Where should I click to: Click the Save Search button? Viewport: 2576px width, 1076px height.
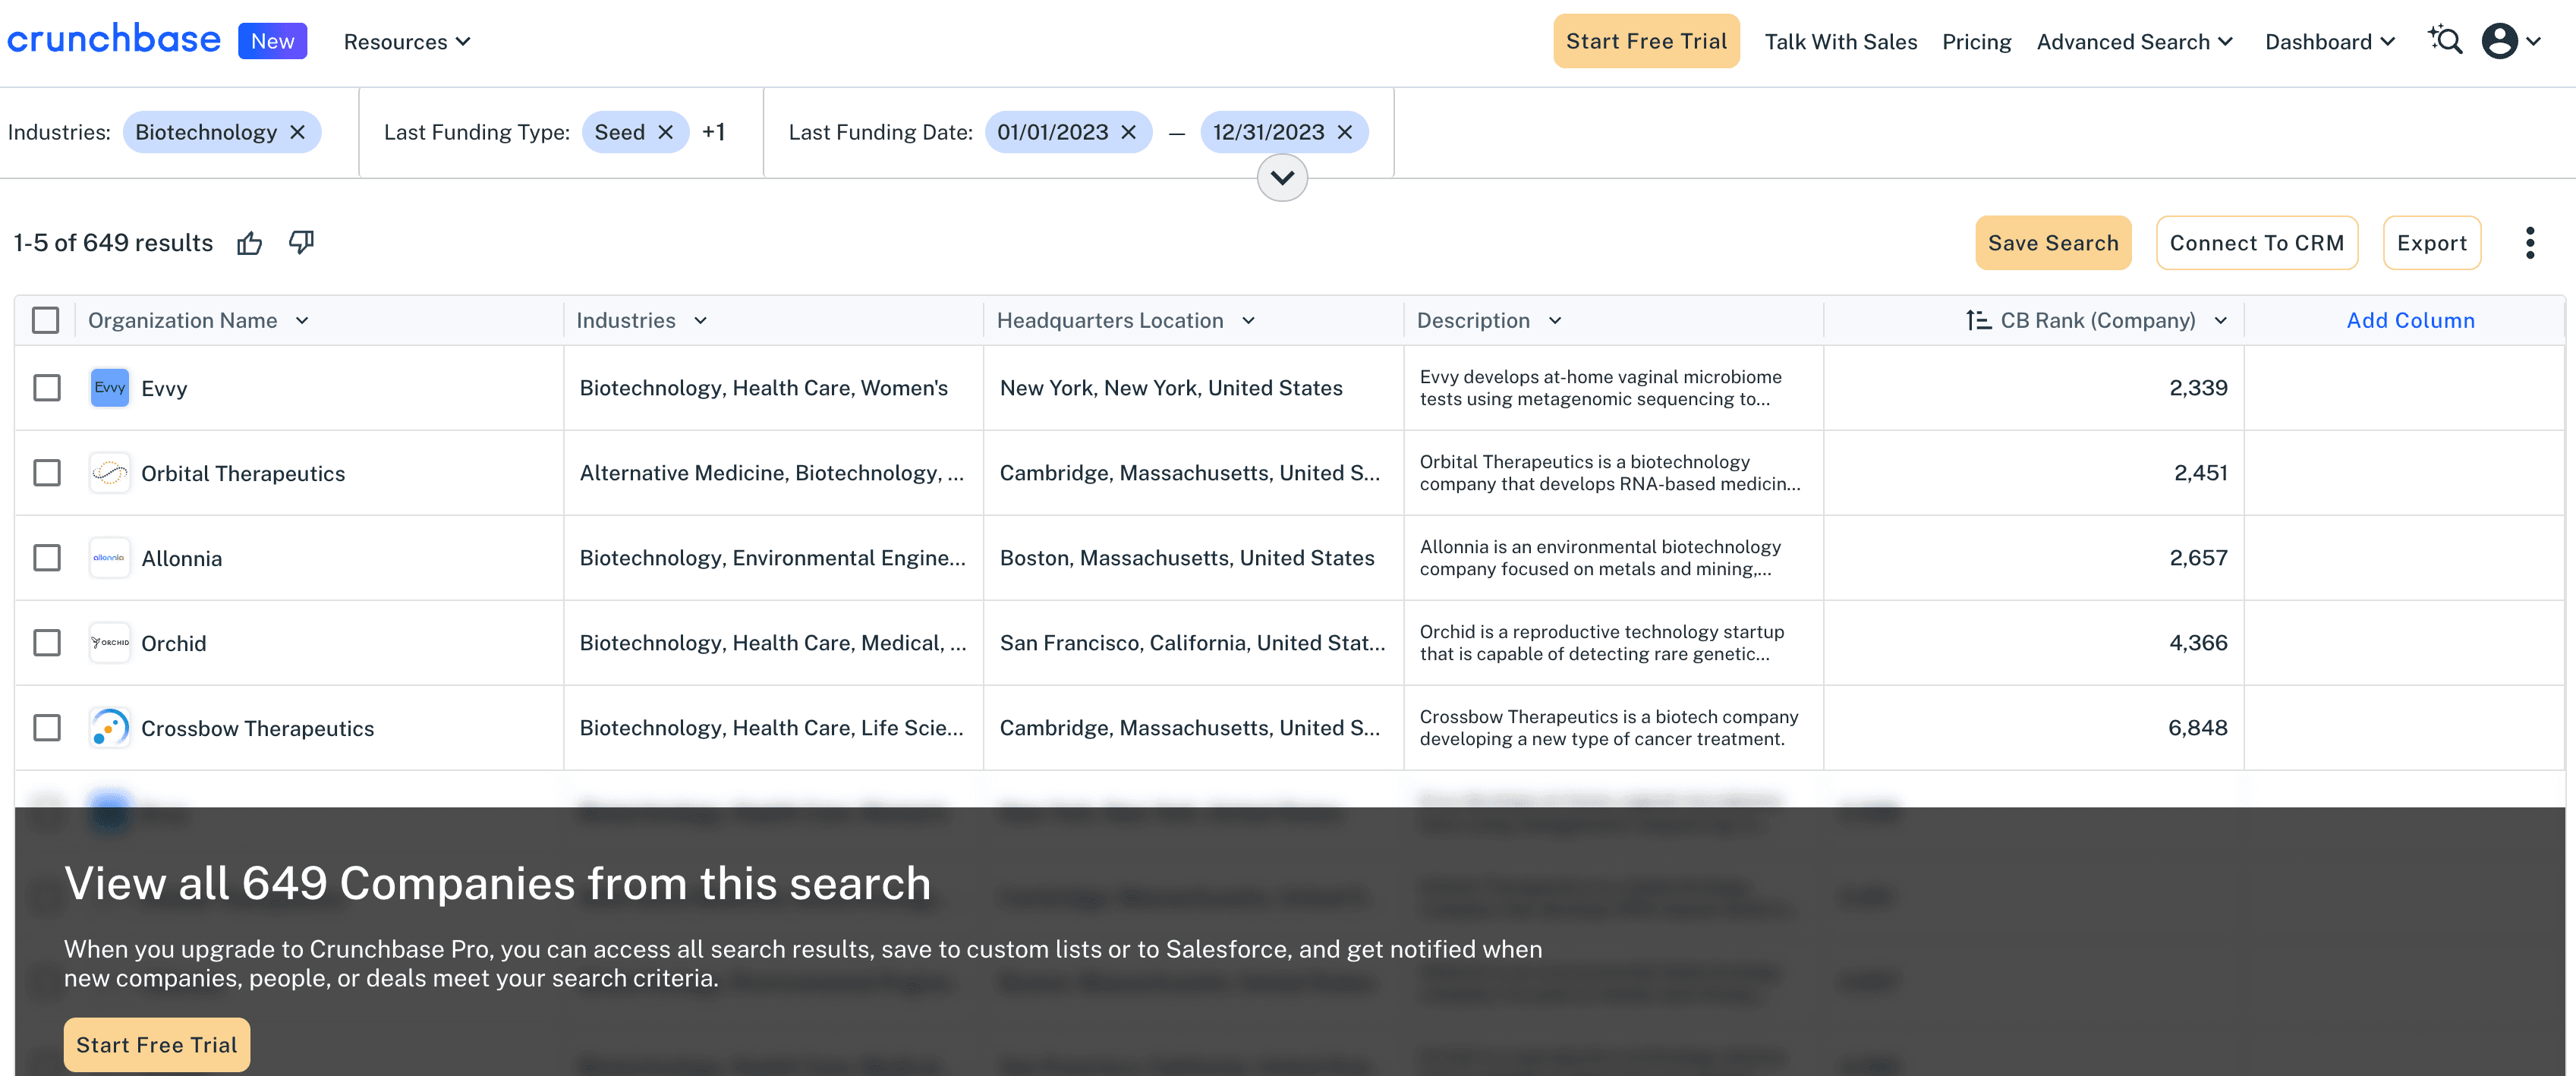(x=2052, y=242)
